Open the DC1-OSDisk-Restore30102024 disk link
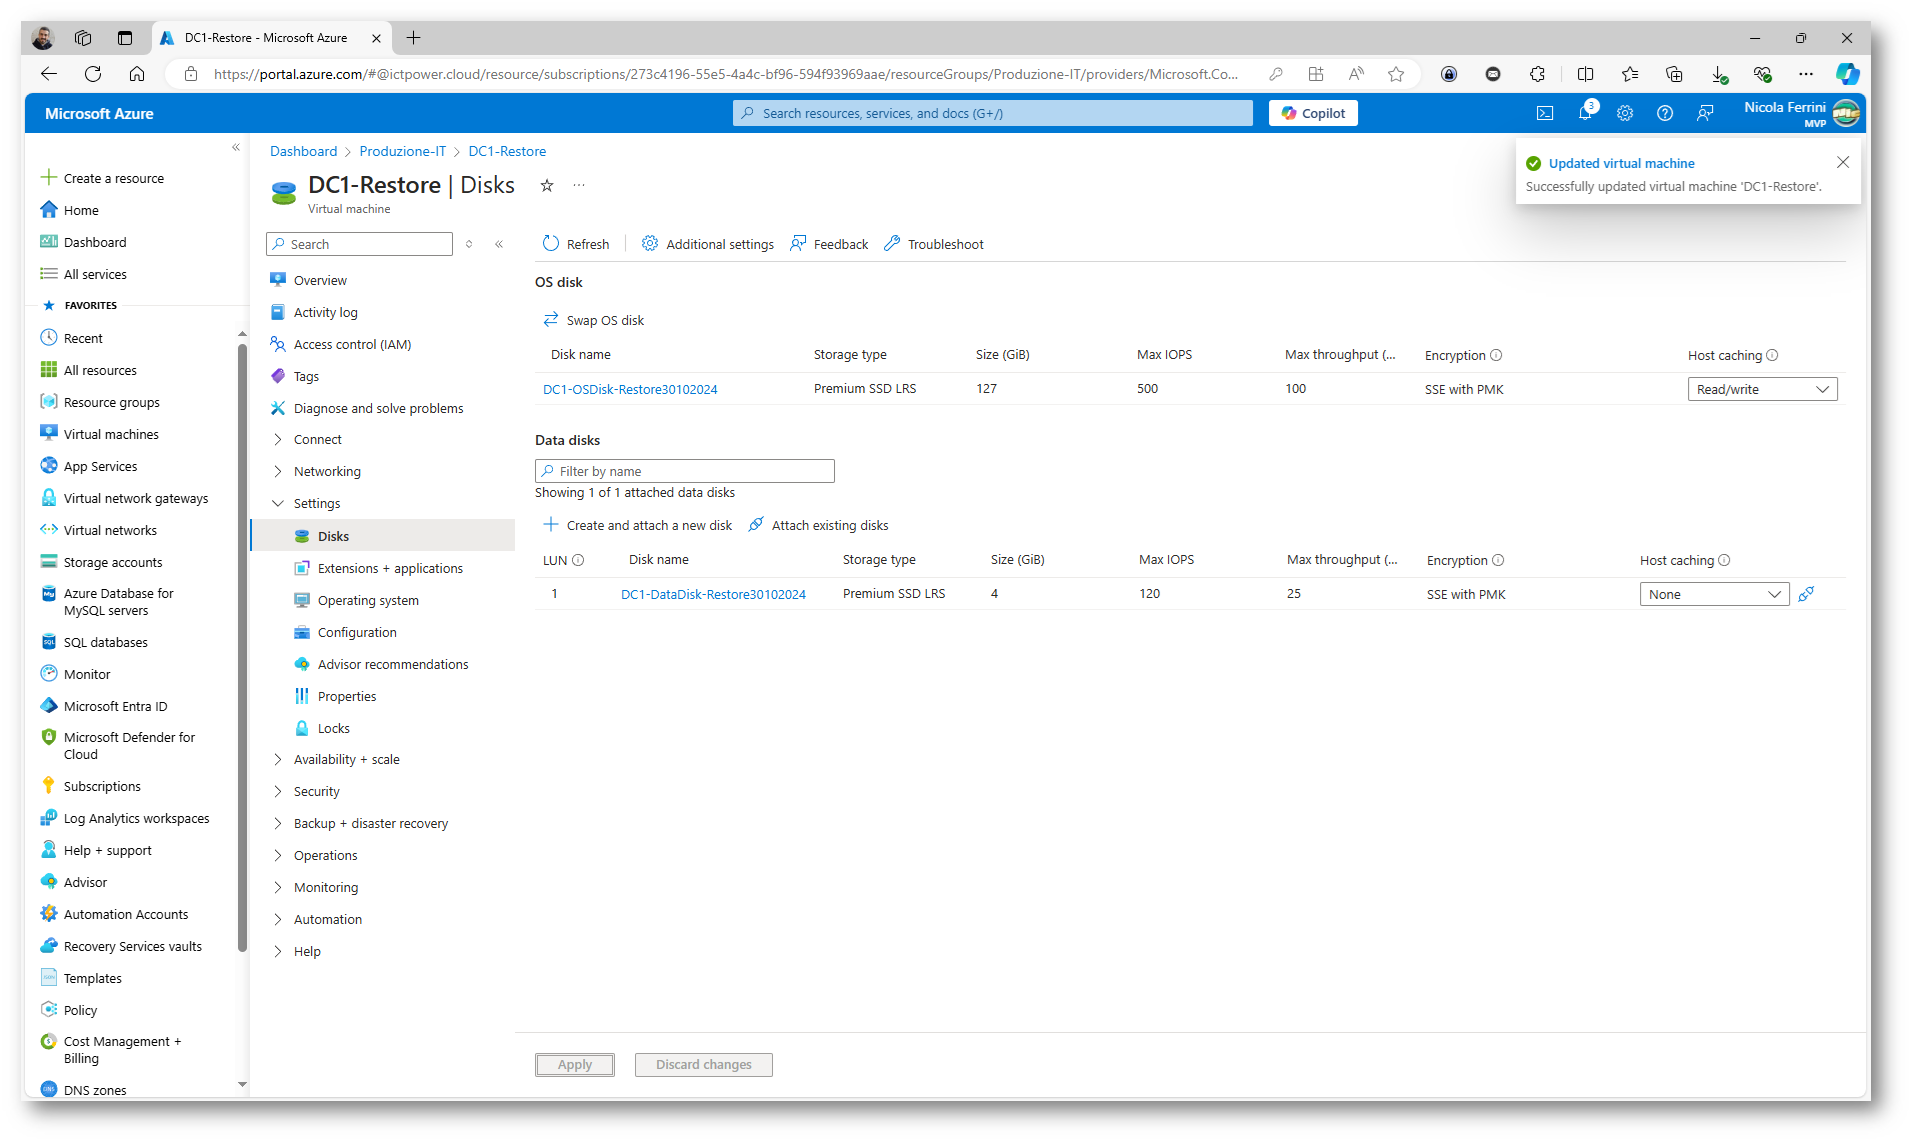This screenshot has height=1143, width=1913. click(630, 389)
